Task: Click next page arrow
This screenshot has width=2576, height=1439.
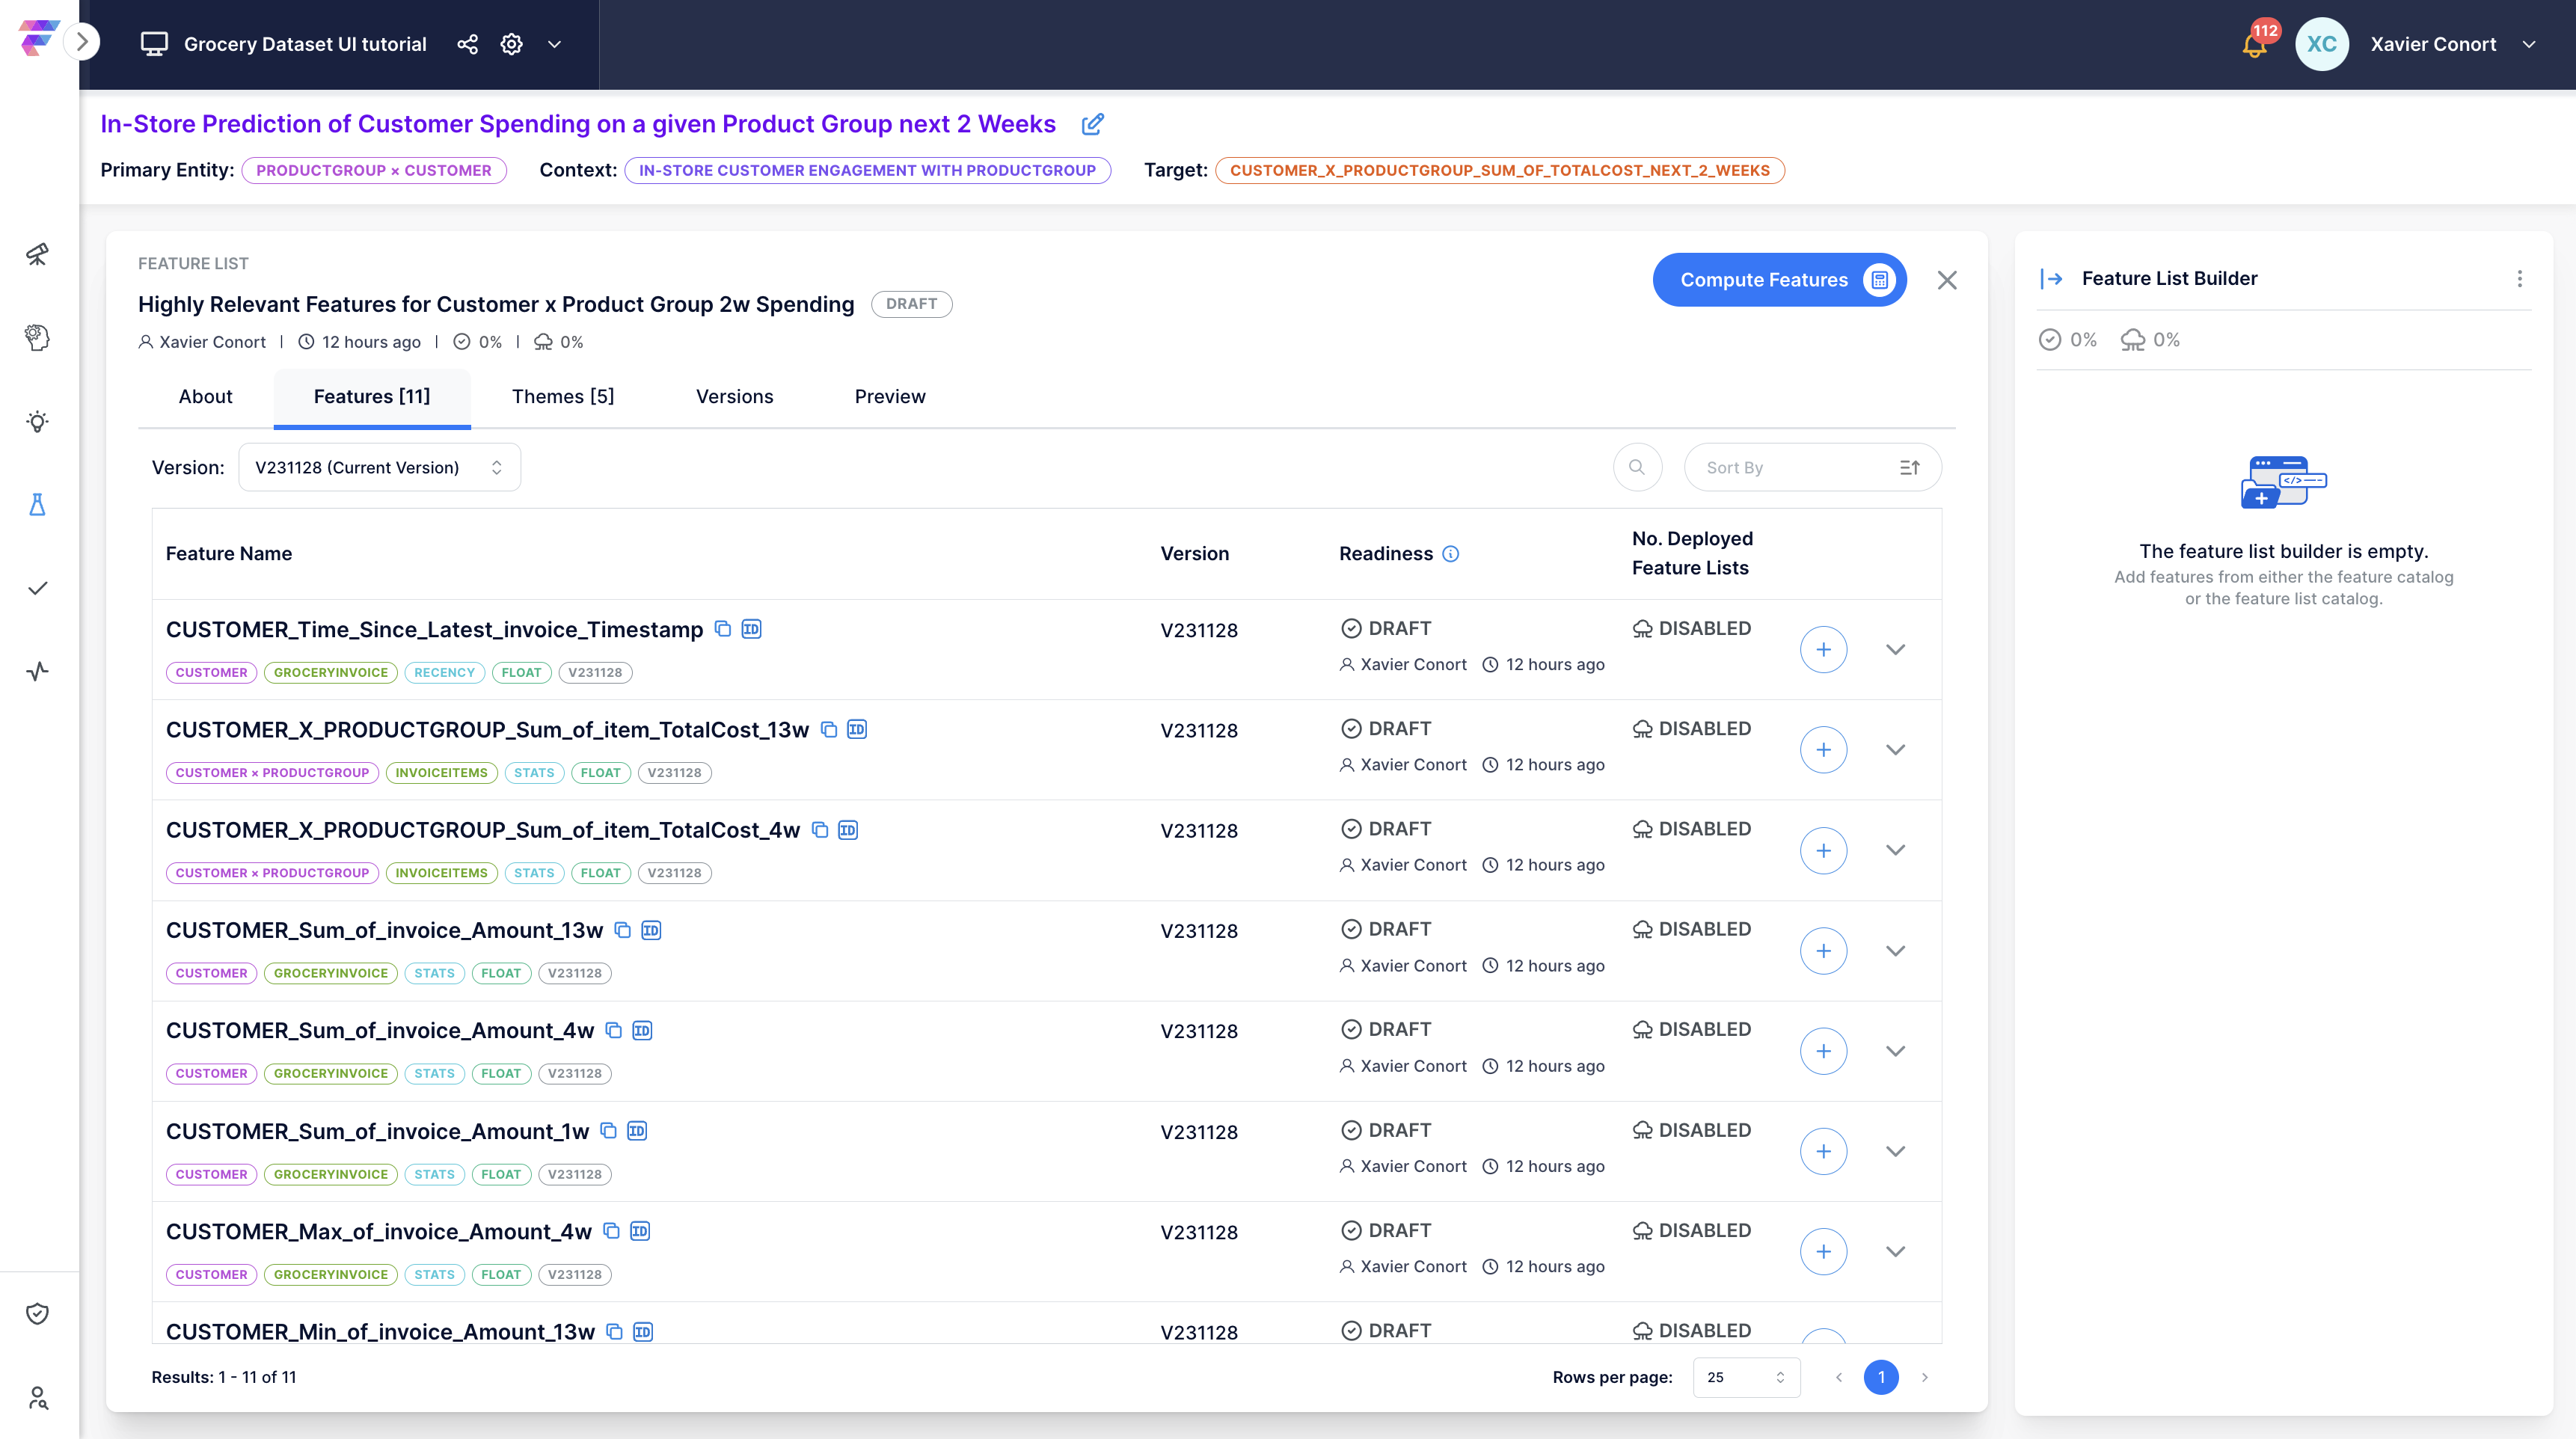Action: (1924, 1377)
